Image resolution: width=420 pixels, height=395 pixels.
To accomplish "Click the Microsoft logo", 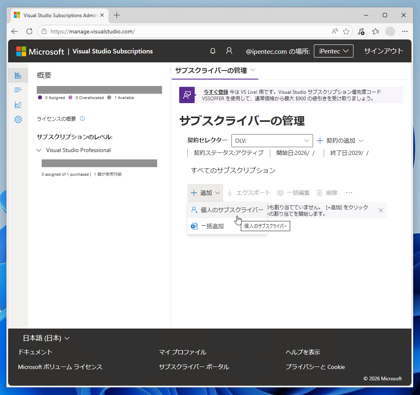I will [40, 51].
